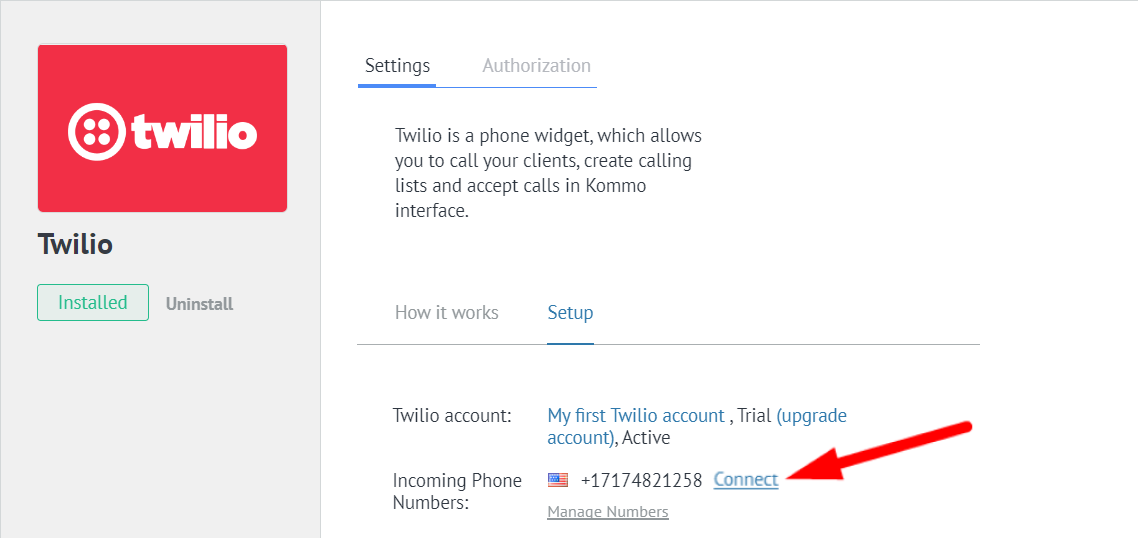Select the Setup tab
1138x538 pixels.
pyautogui.click(x=570, y=313)
